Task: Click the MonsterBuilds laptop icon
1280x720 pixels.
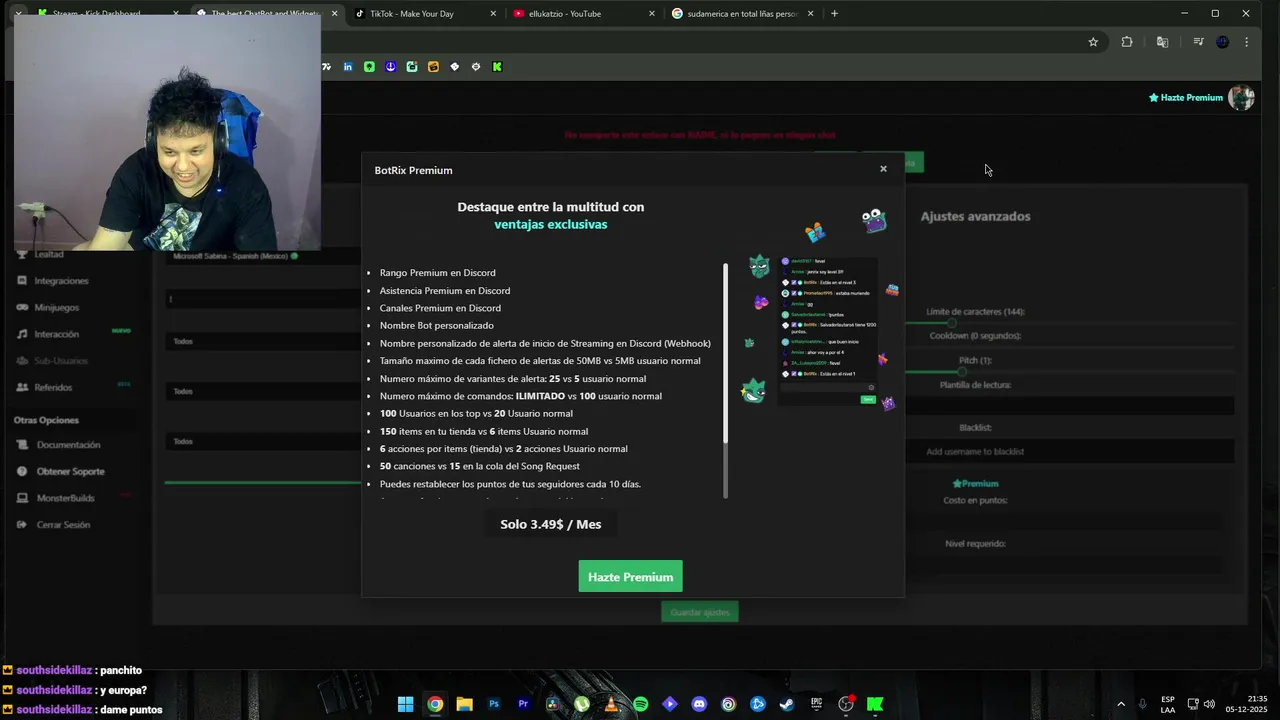Action: tap(22, 498)
